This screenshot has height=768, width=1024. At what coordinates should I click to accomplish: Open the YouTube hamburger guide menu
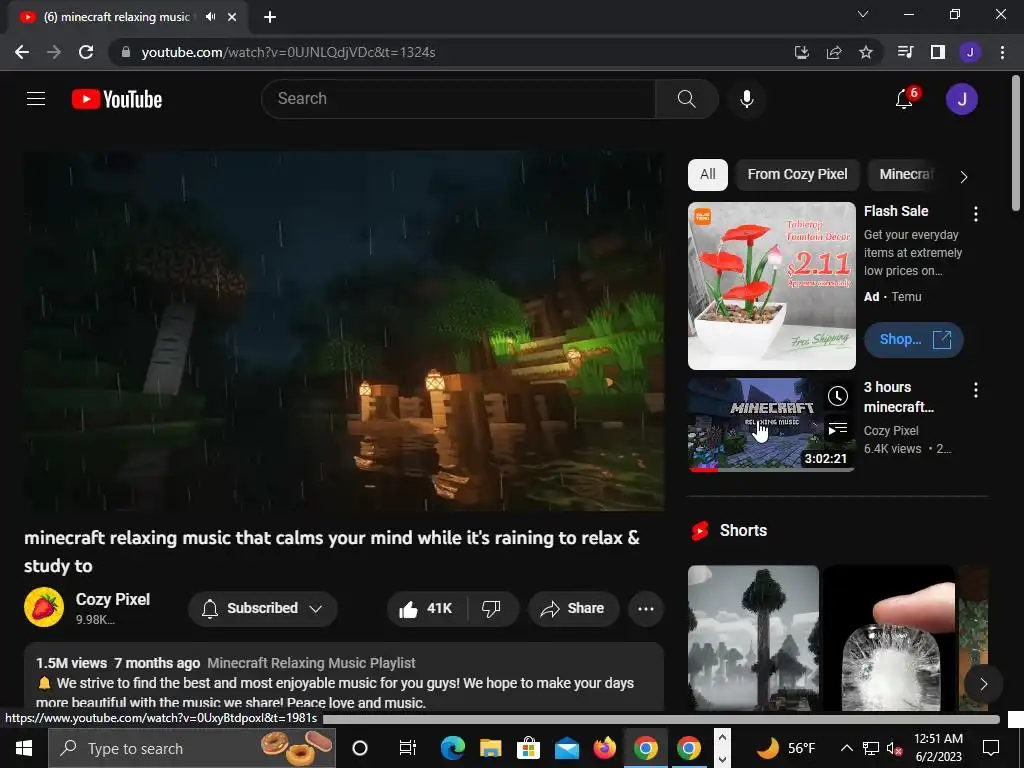point(36,99)
